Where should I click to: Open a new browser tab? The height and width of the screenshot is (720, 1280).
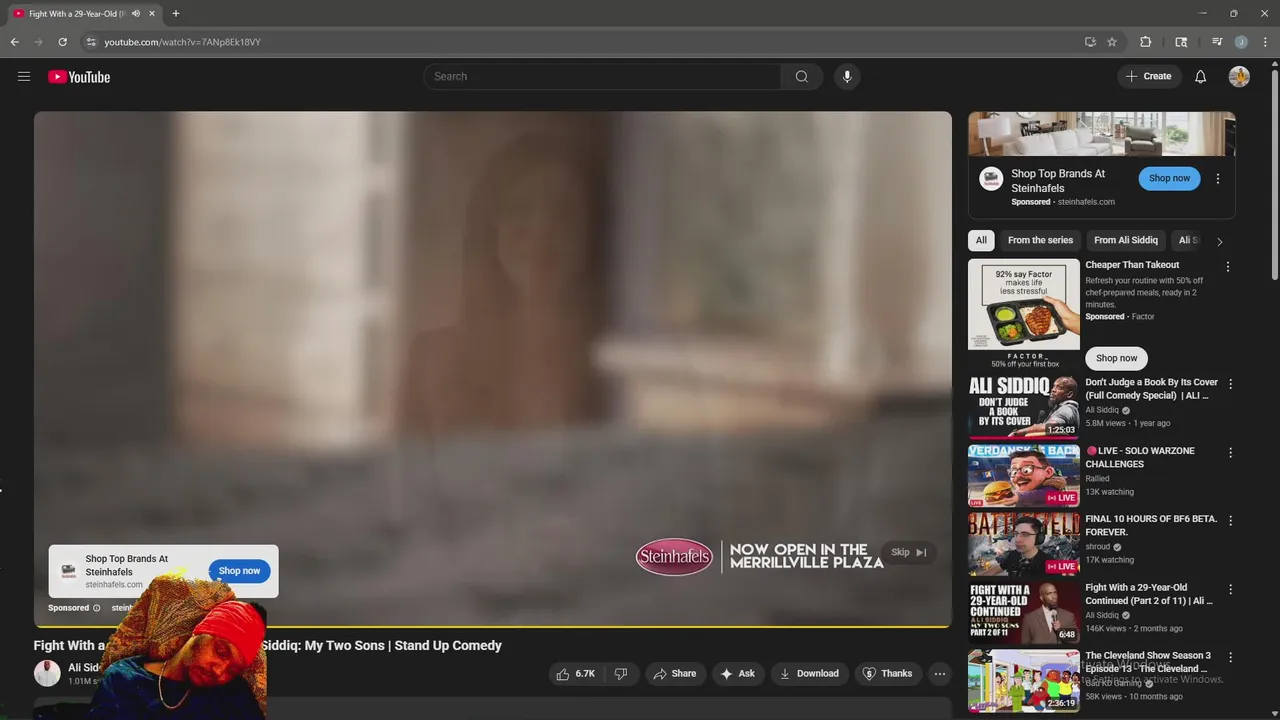(x=176, y=14)
